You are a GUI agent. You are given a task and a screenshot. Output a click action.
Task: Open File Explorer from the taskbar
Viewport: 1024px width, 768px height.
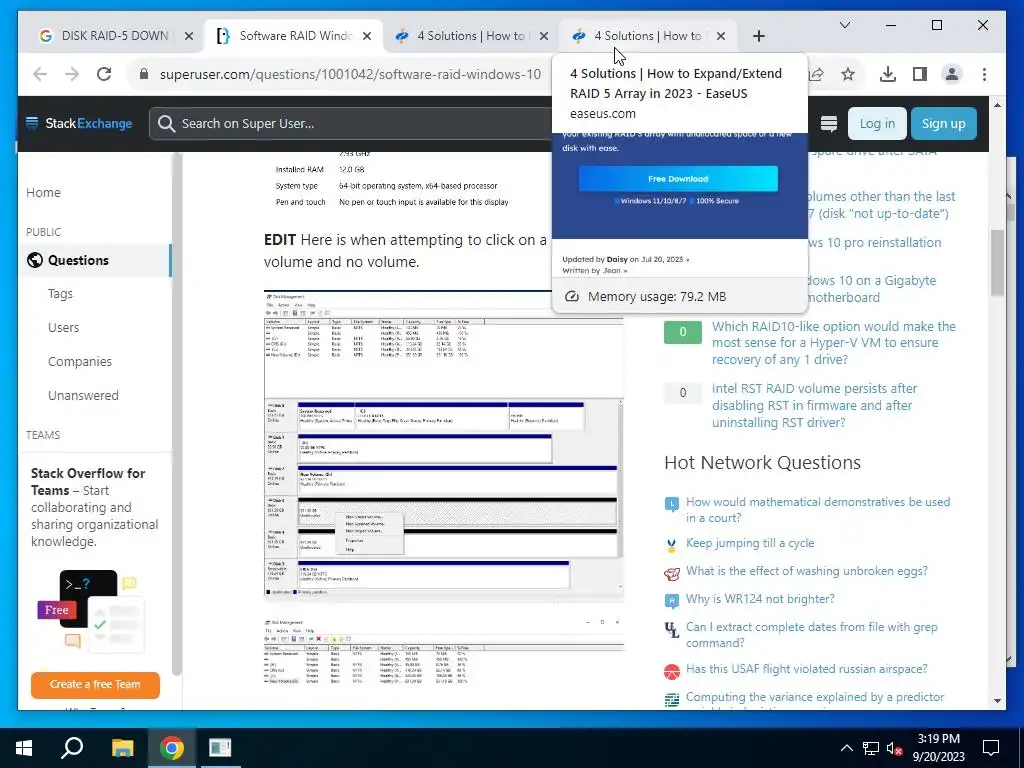coord(122,748)
